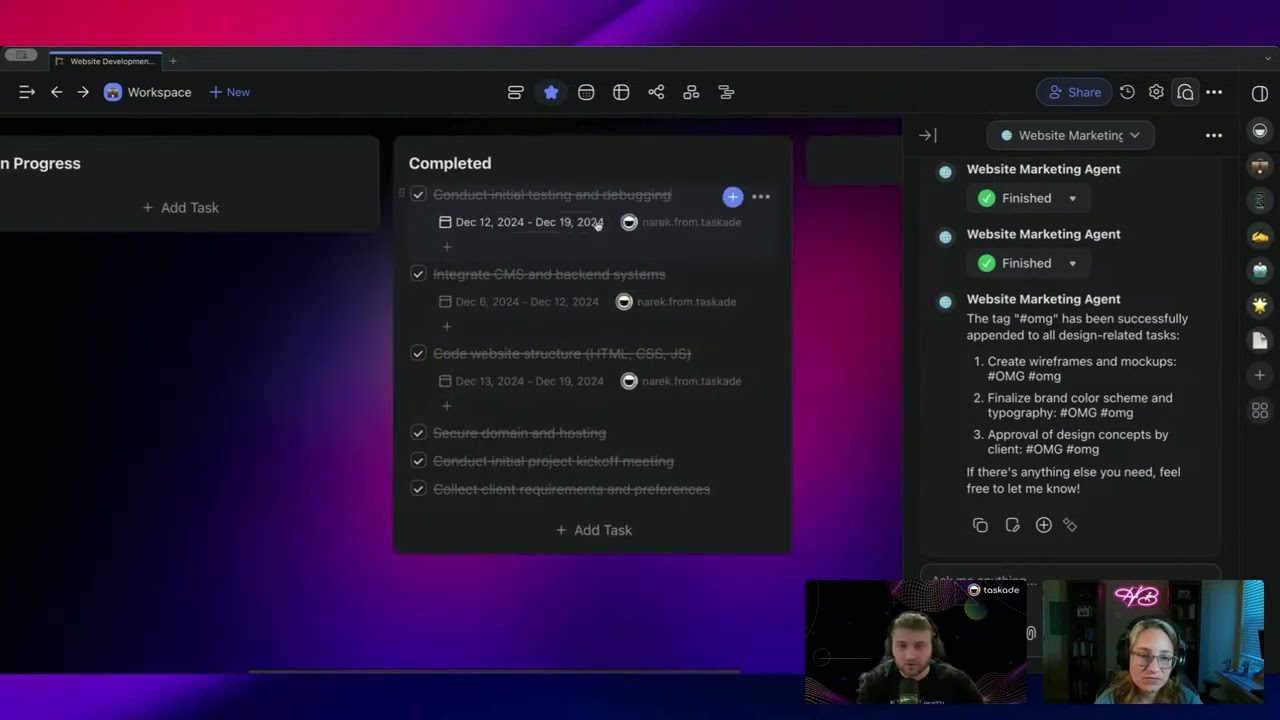Viewport: 1280px width, 720px height.
Task: Open project settings gear icon
Action: (1156, 92)
